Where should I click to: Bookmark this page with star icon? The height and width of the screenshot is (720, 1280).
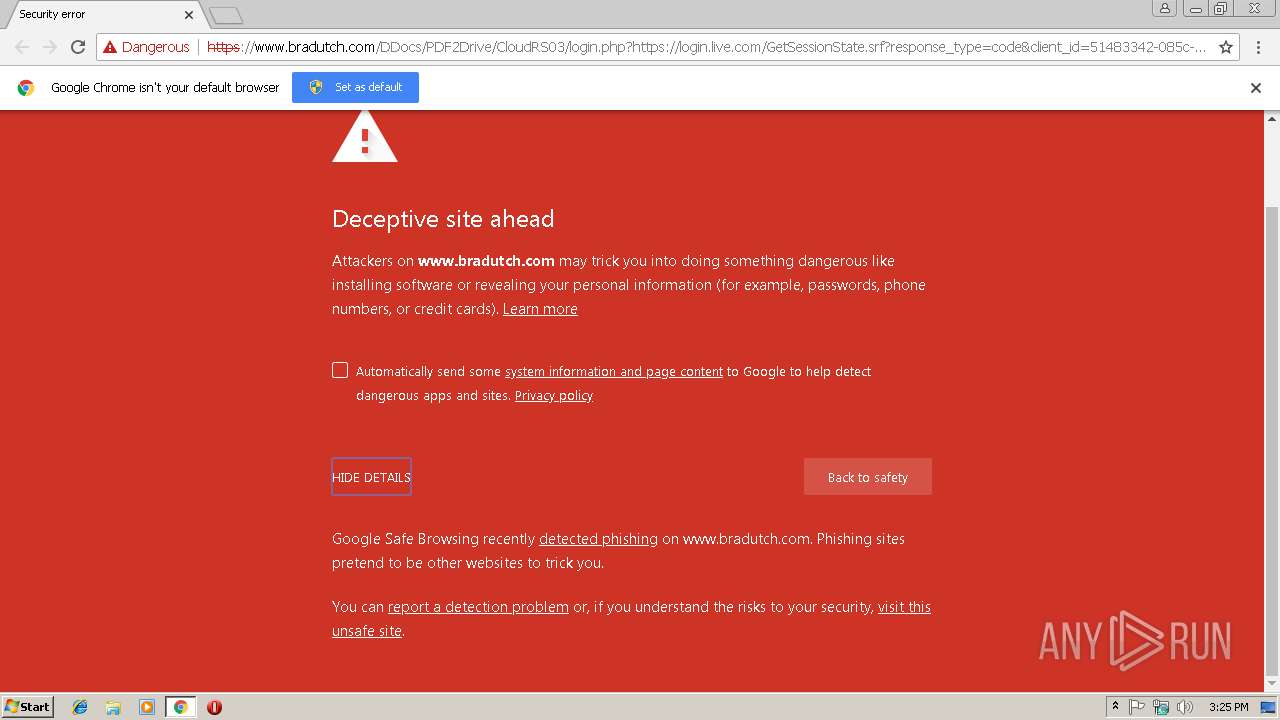[x=1226, y=47]
